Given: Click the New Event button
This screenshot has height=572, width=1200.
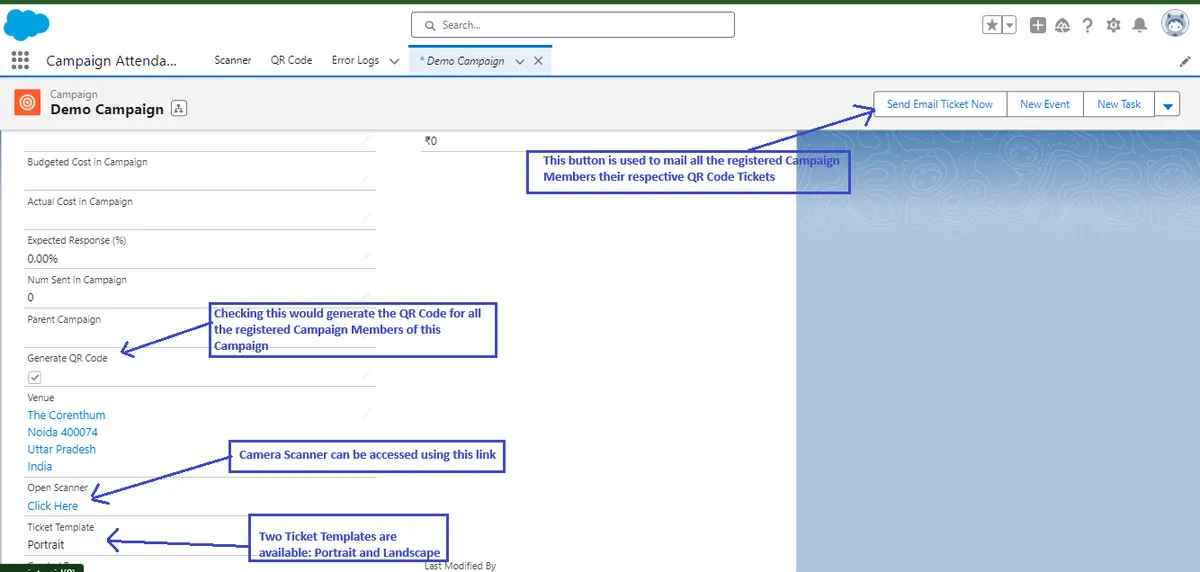Looking at the screenshot, I should [1045, 104].
